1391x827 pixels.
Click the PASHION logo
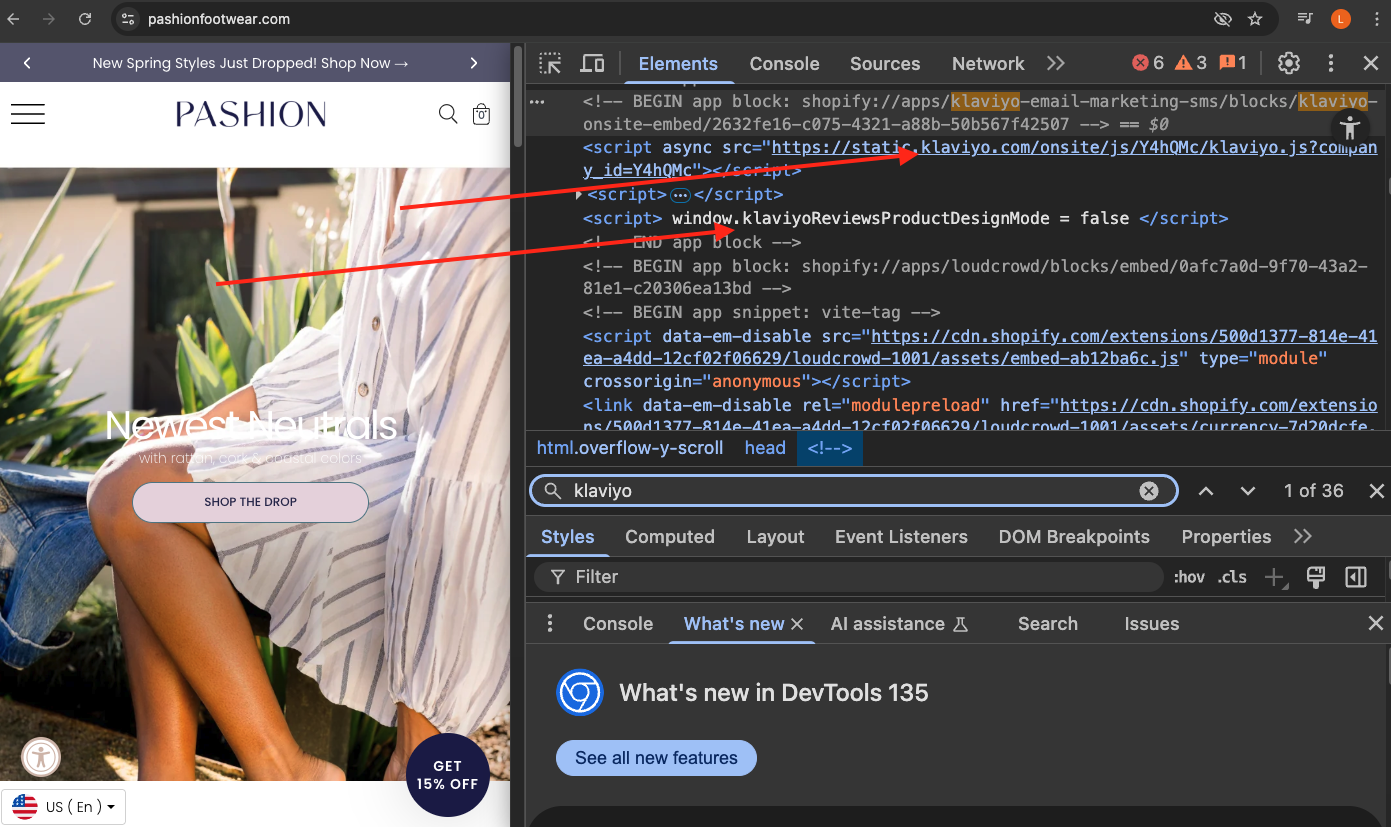(x=251, y=114)
